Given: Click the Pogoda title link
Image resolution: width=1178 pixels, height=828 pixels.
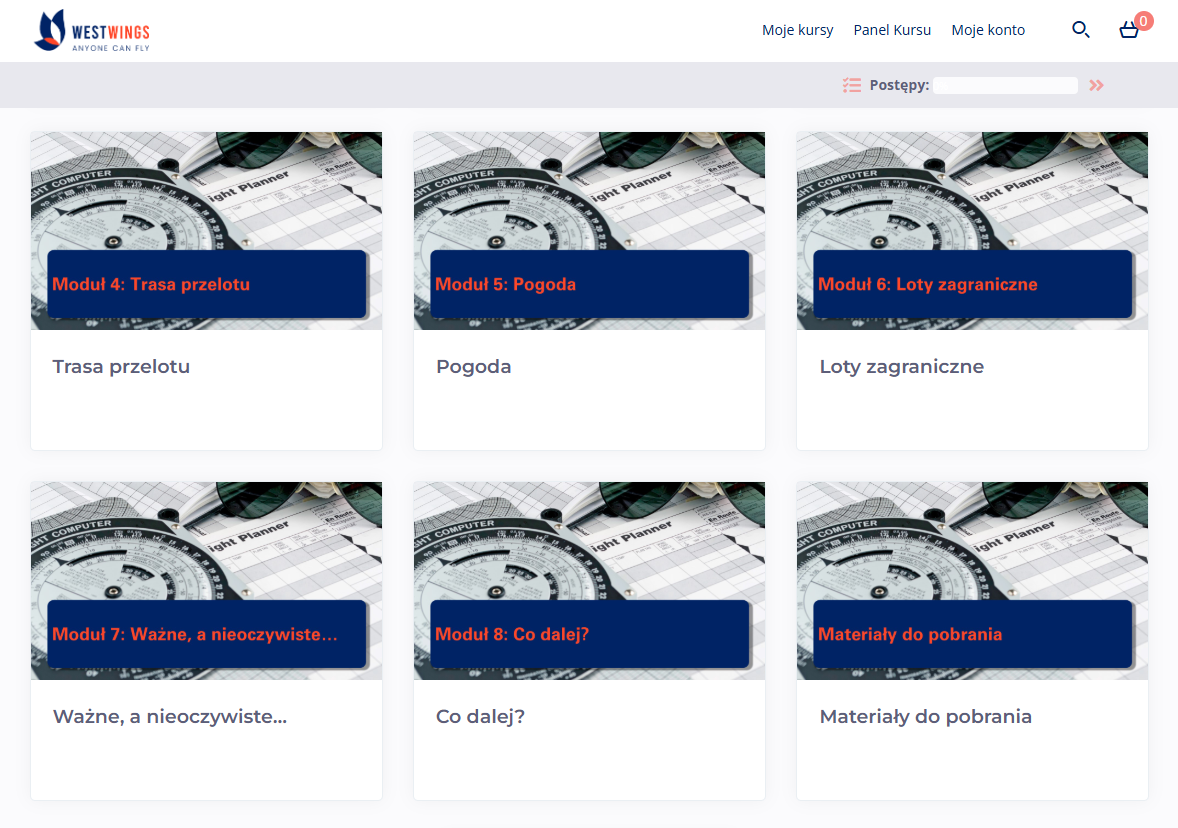Looking at the screenshot, I should tap(473, 367).
